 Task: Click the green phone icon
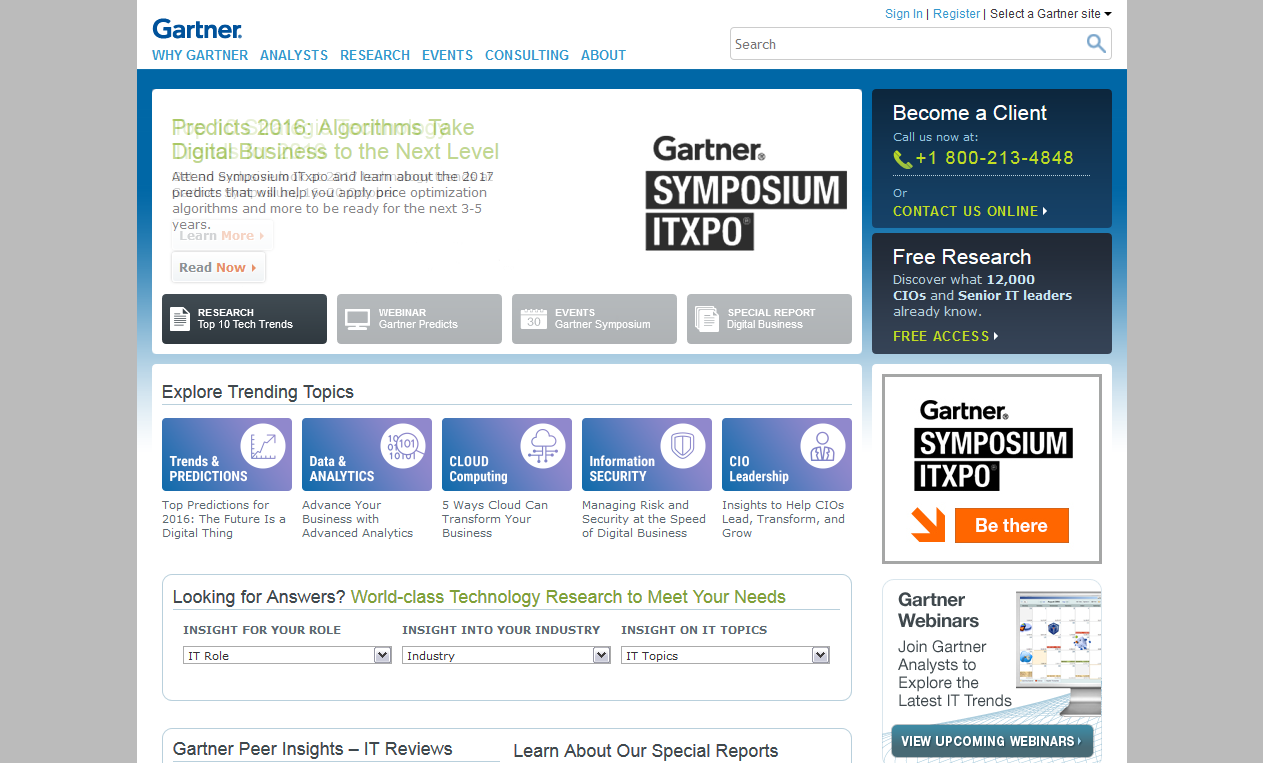tap(902, 159)
